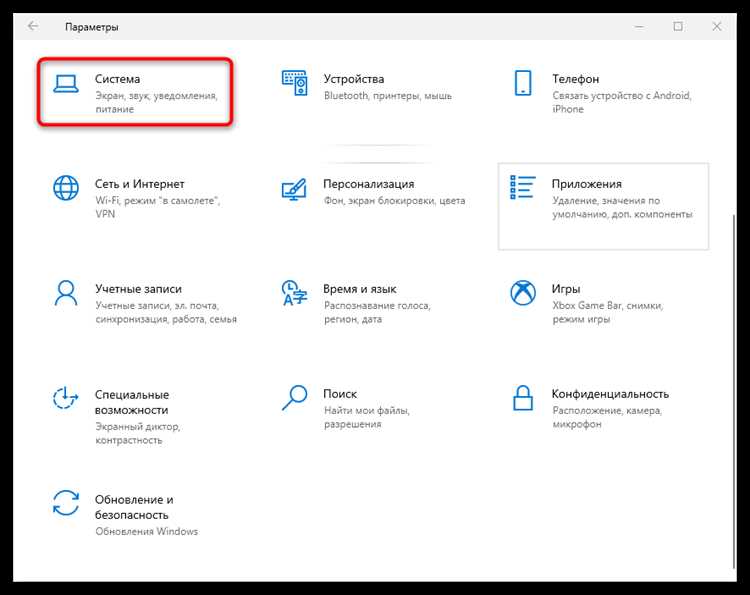Image resolution: width=750 pixels, height=595 pixels.
Task: Click the "Wi-Fi, режим в самолете, VPN" text
Action: pyautogui.click(x=157, y=207)
